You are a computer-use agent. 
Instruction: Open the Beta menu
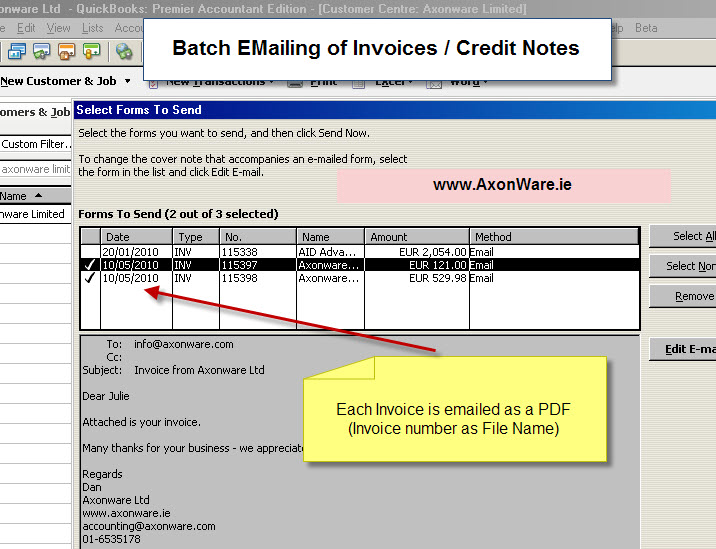tap(646, 28)
